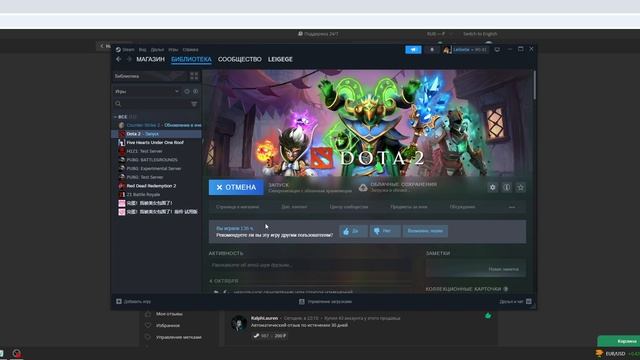
Task: Click the remind-me-later button in review prompt
Action: 425,231
